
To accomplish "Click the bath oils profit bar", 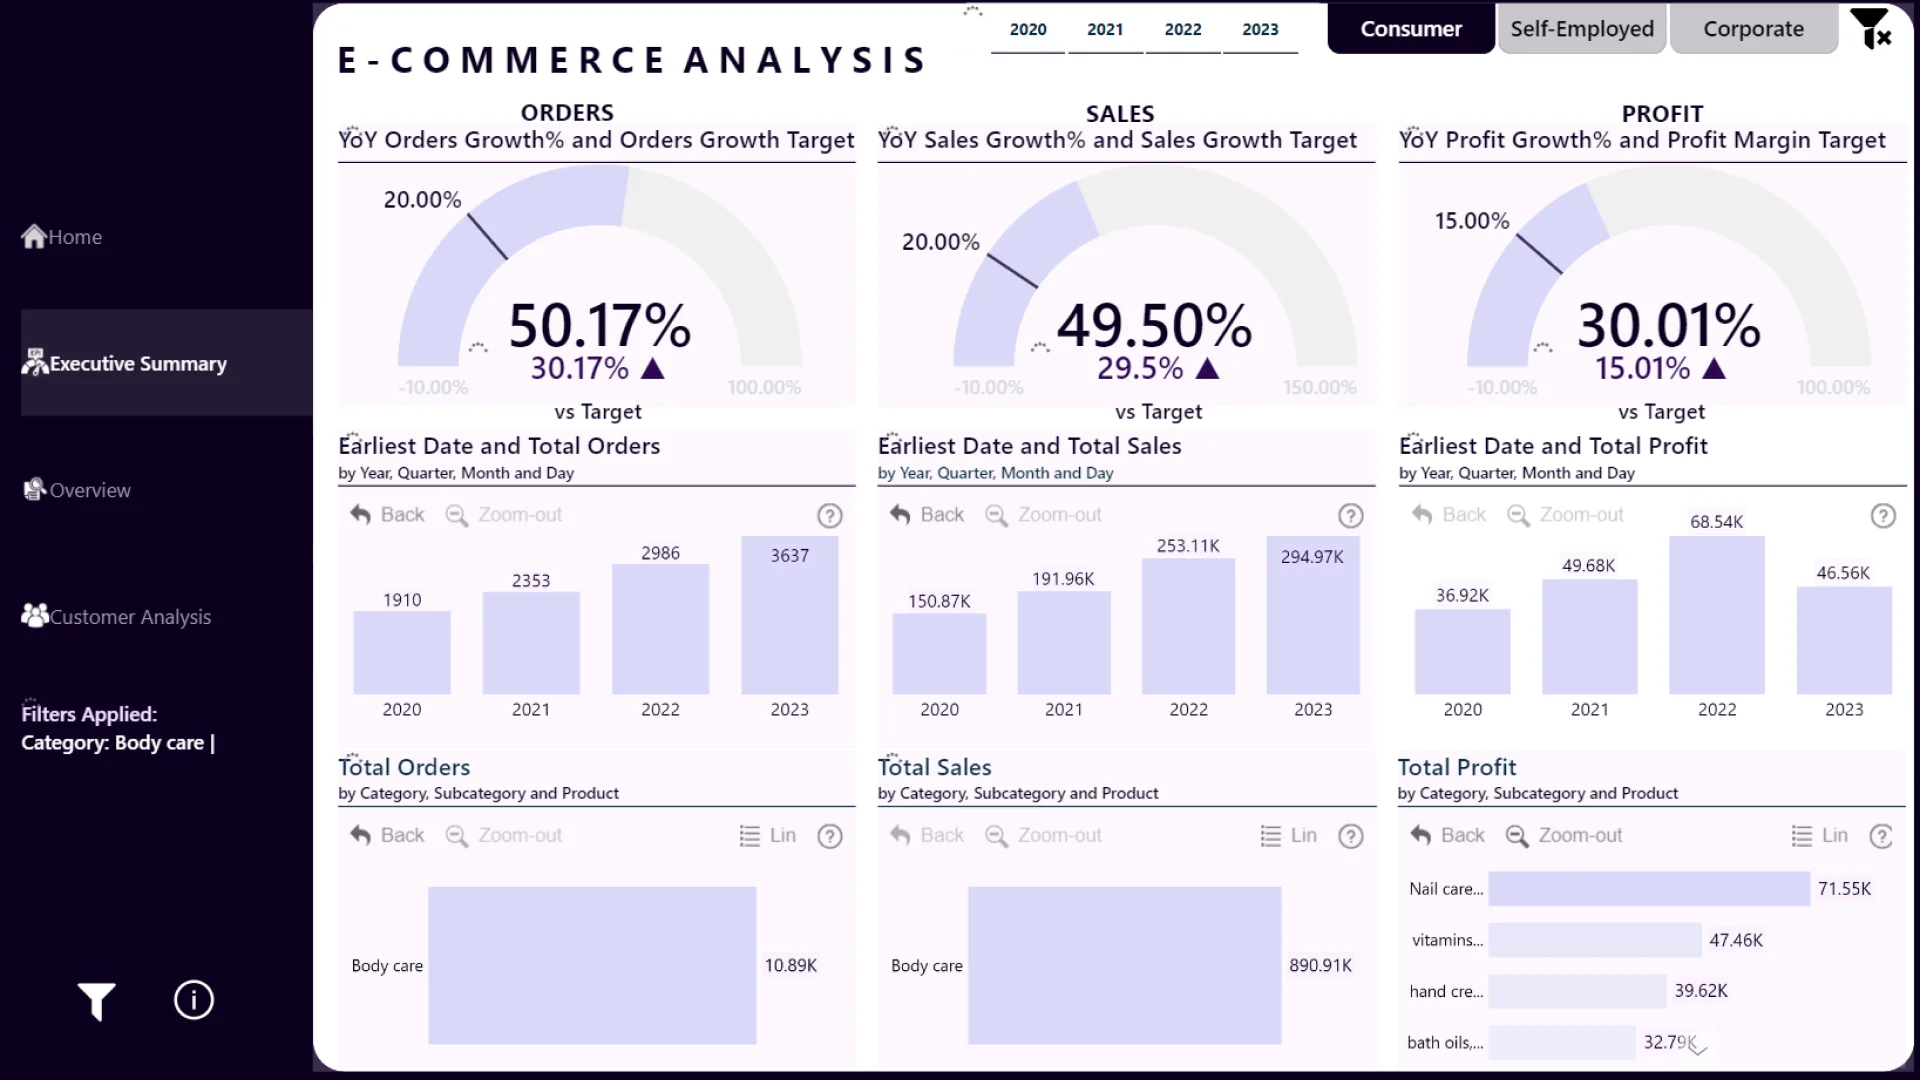I will point(1562,1042).
